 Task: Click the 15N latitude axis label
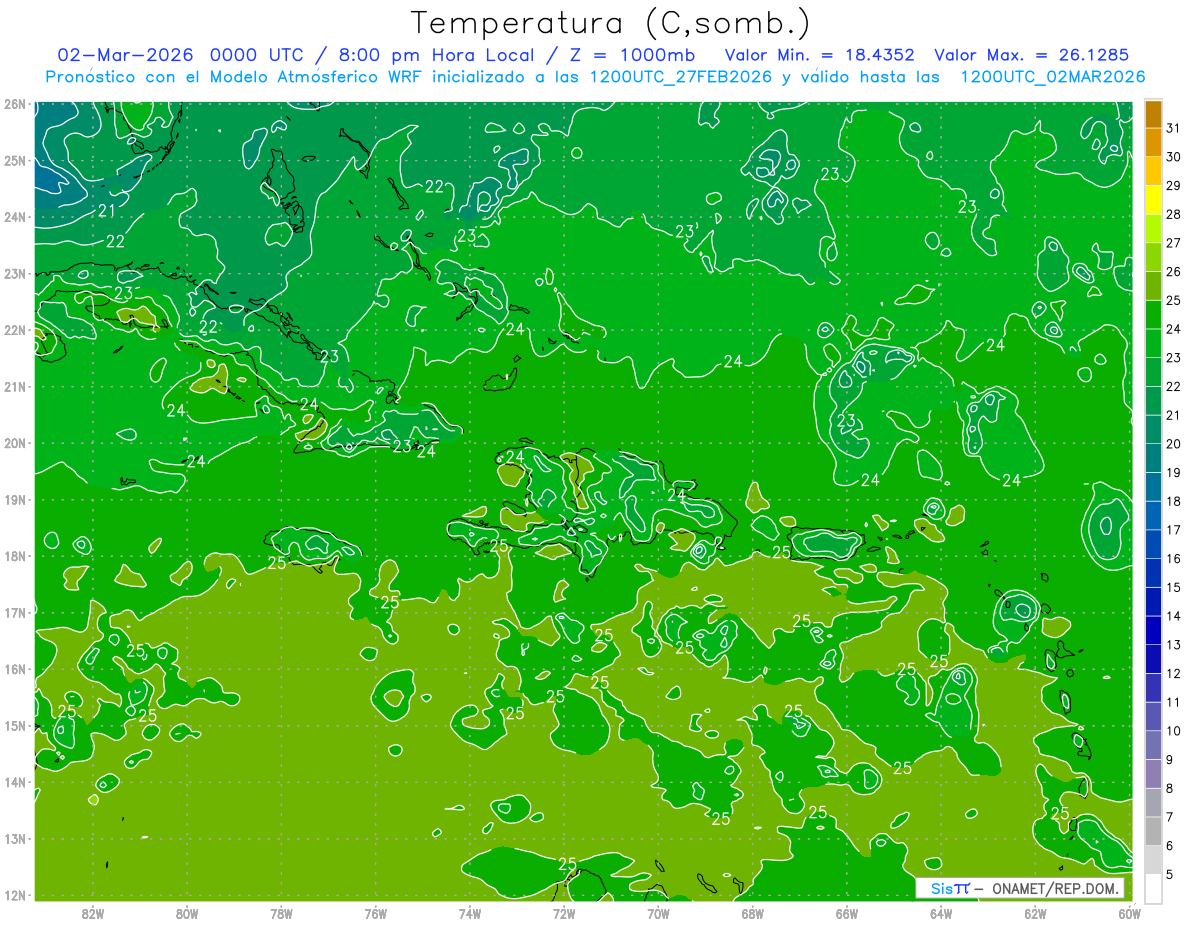click(14, 726)
